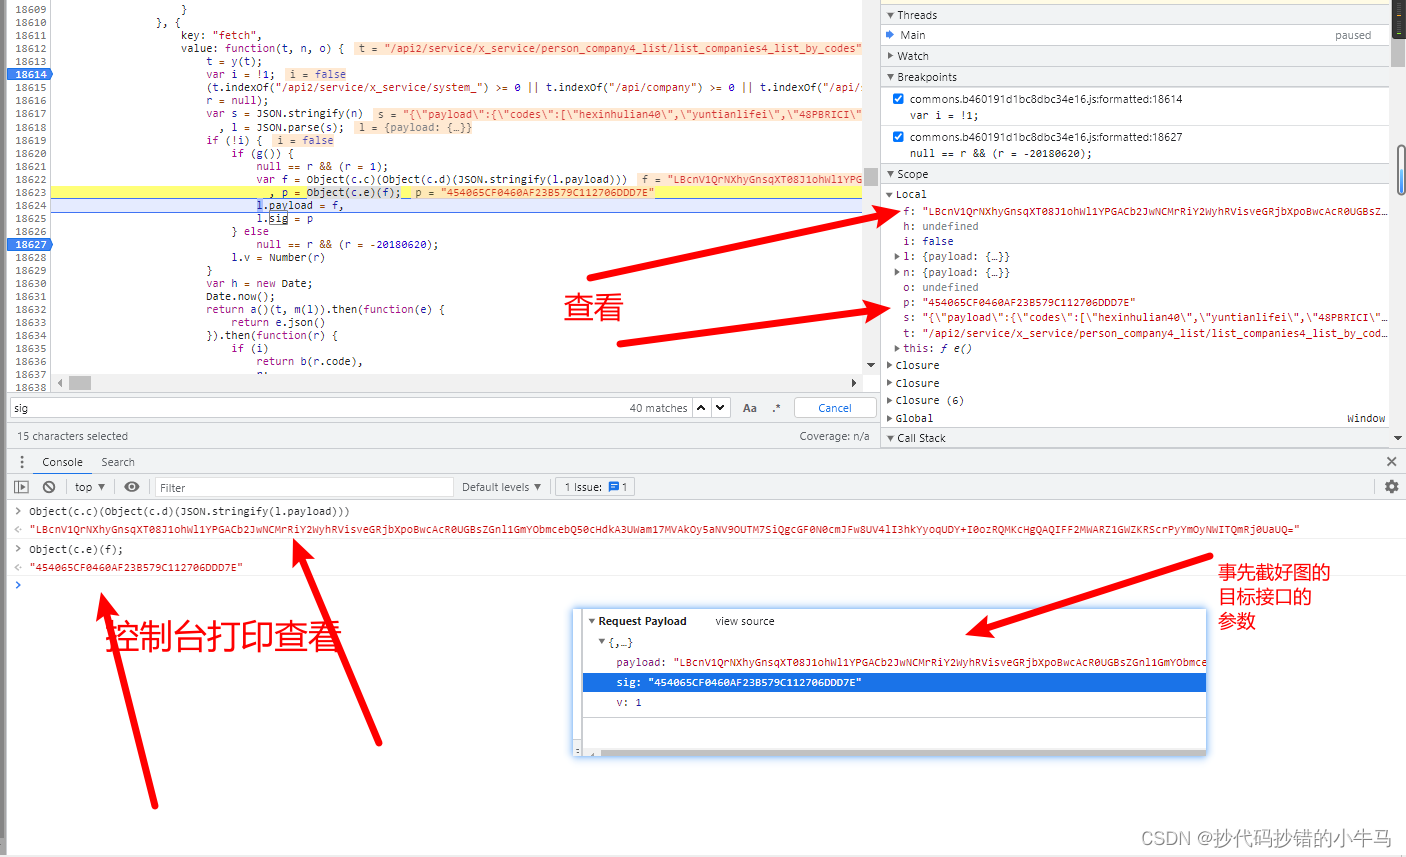Click the h: undefined scope variable

941,226
